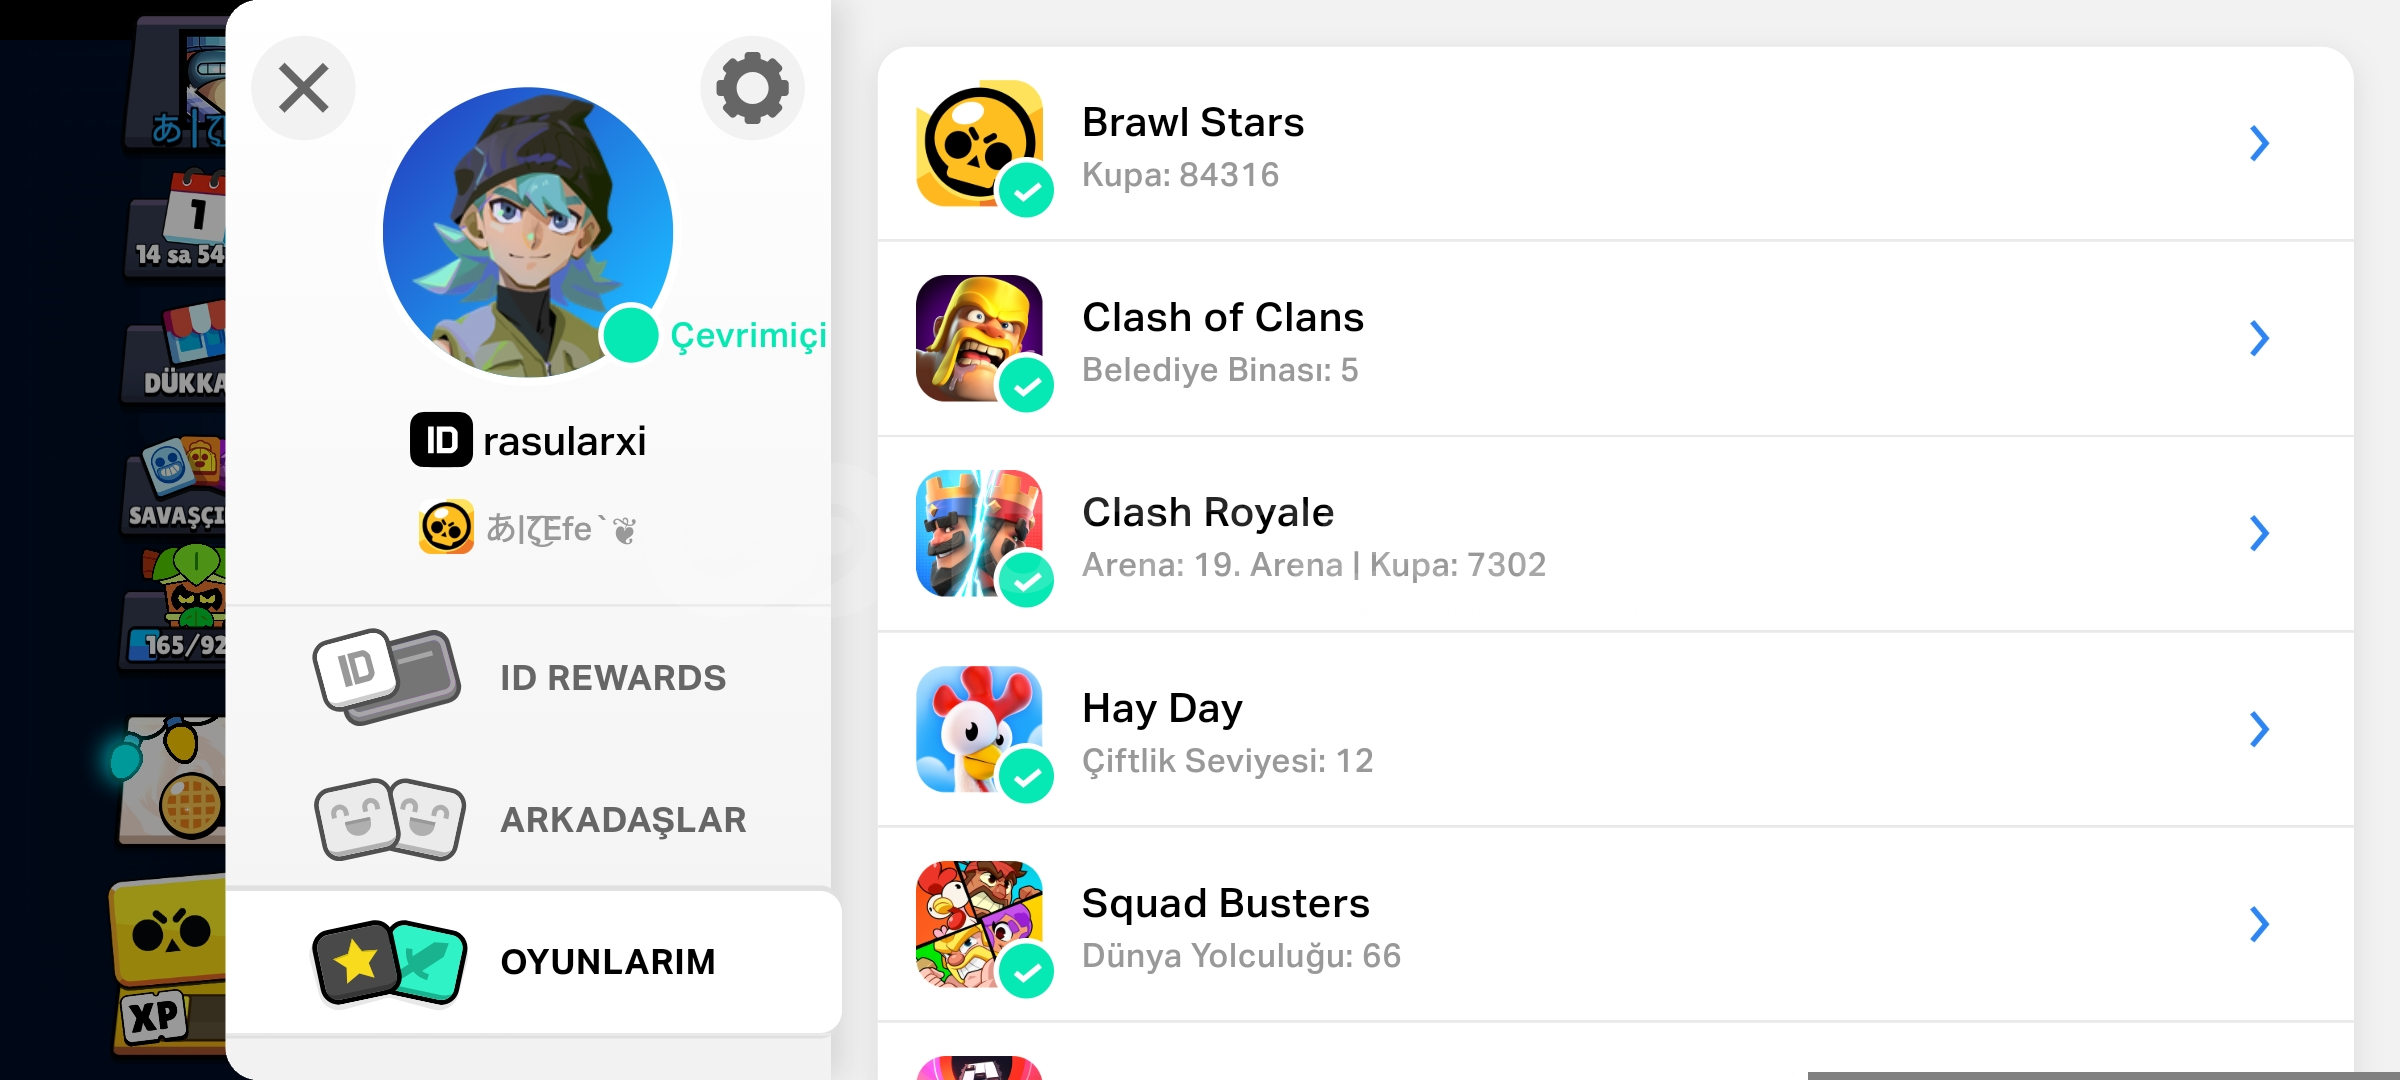Tap the Clash Royale app icon
Viewport: 2400px width, 1080px height.
coord(979,533)
